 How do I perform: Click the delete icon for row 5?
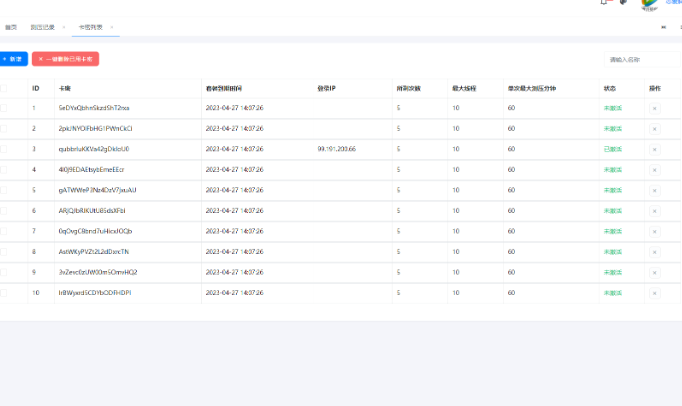pyautogui.click(x=655, y=190)
